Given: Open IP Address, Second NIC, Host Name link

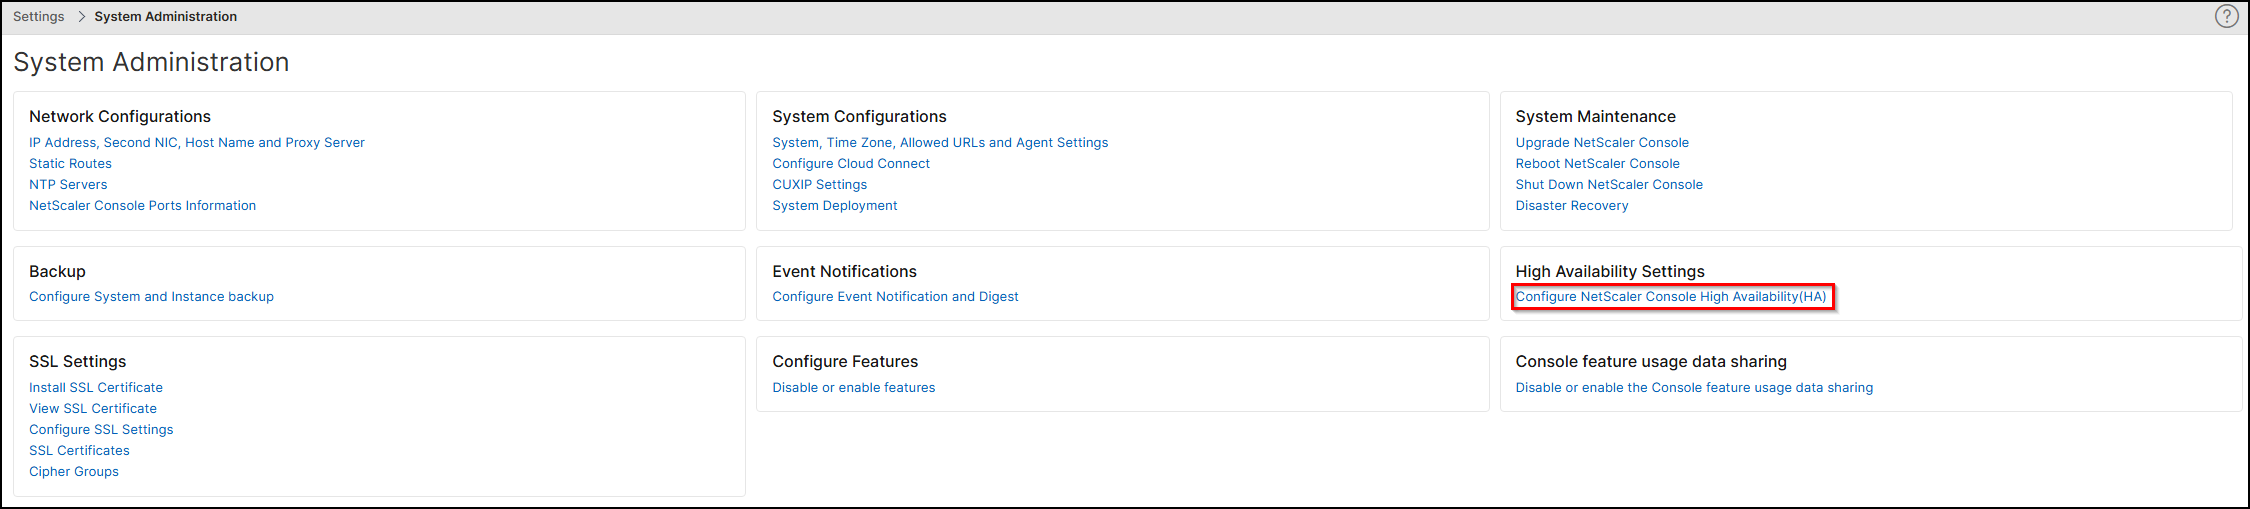Looking at the screenshot, I should coord(197,143).
